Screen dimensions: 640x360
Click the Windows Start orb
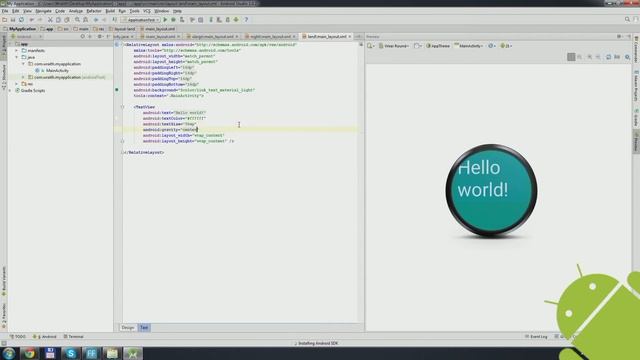[9, 353]
